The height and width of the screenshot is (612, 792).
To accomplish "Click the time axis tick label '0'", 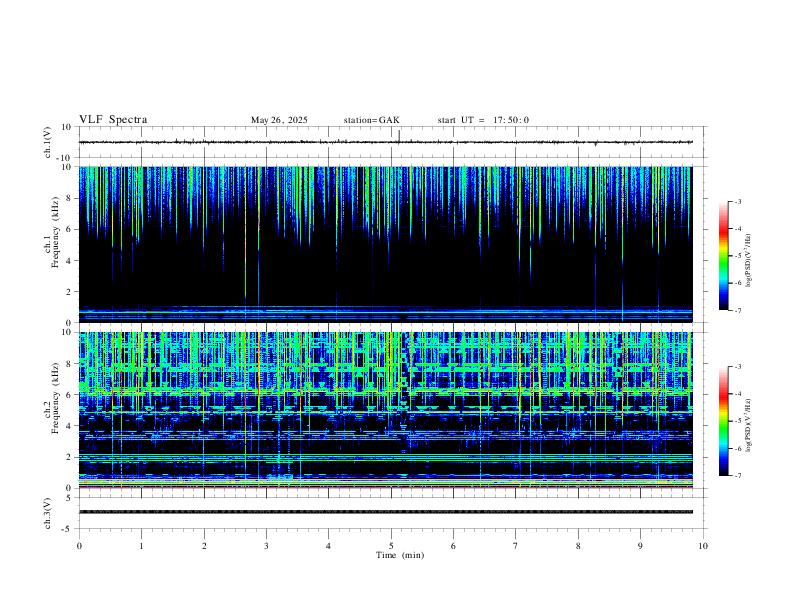I will coord(79,546).
